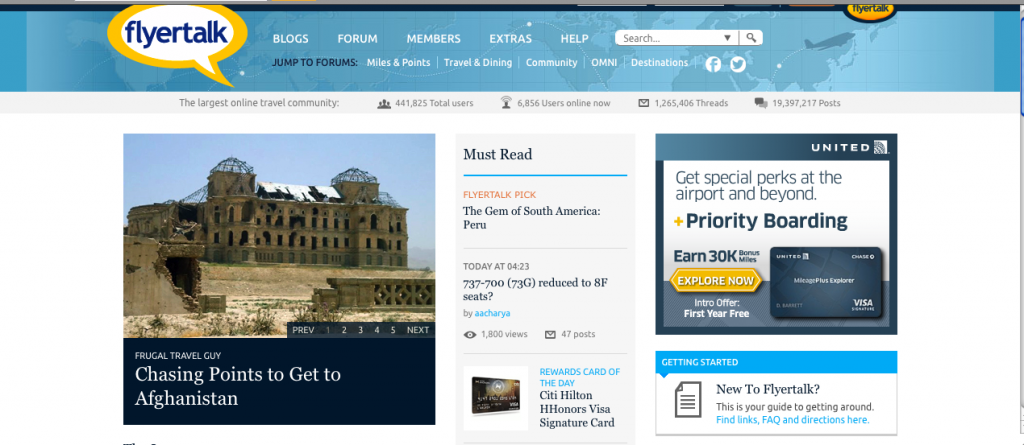Focus the Search text field
This screenshot has height=445, width=1024.
tap(669, 39)
